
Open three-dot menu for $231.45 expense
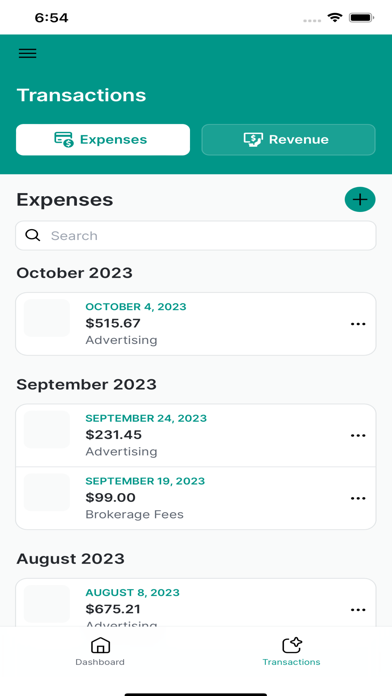pyautogui.click(x=358, y=435)
